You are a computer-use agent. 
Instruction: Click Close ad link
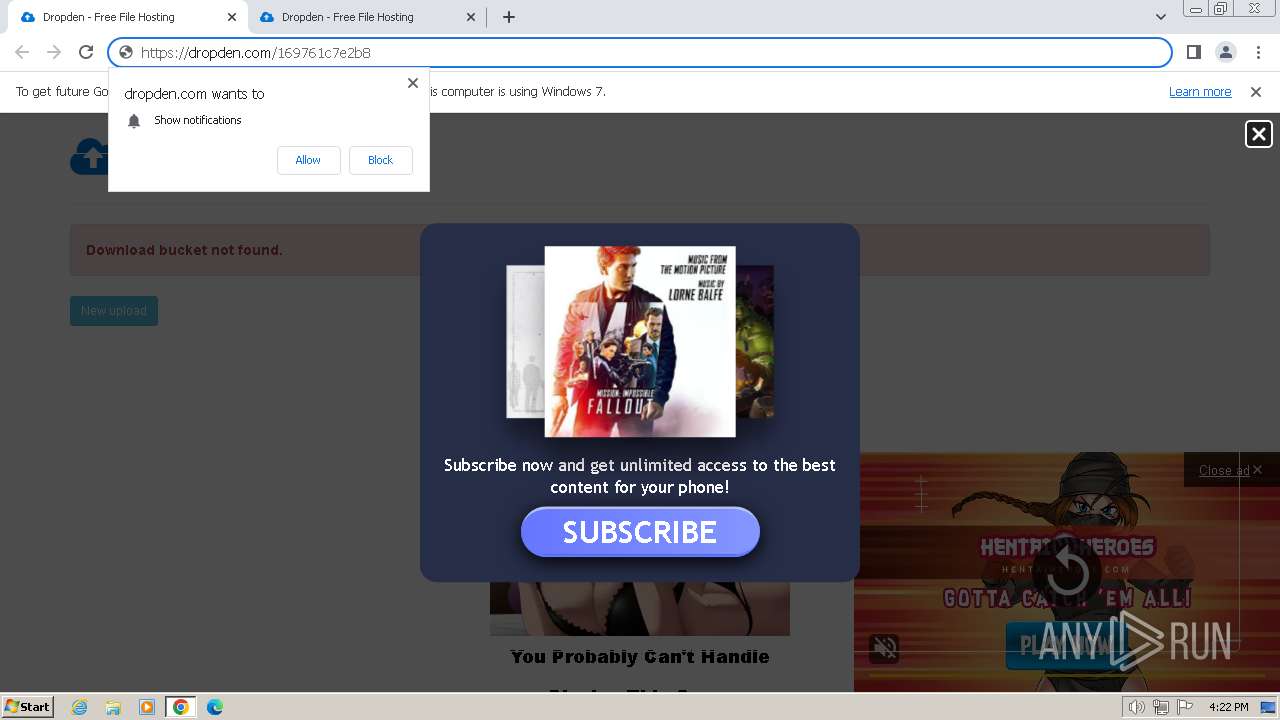click(x=1224, y=470)
